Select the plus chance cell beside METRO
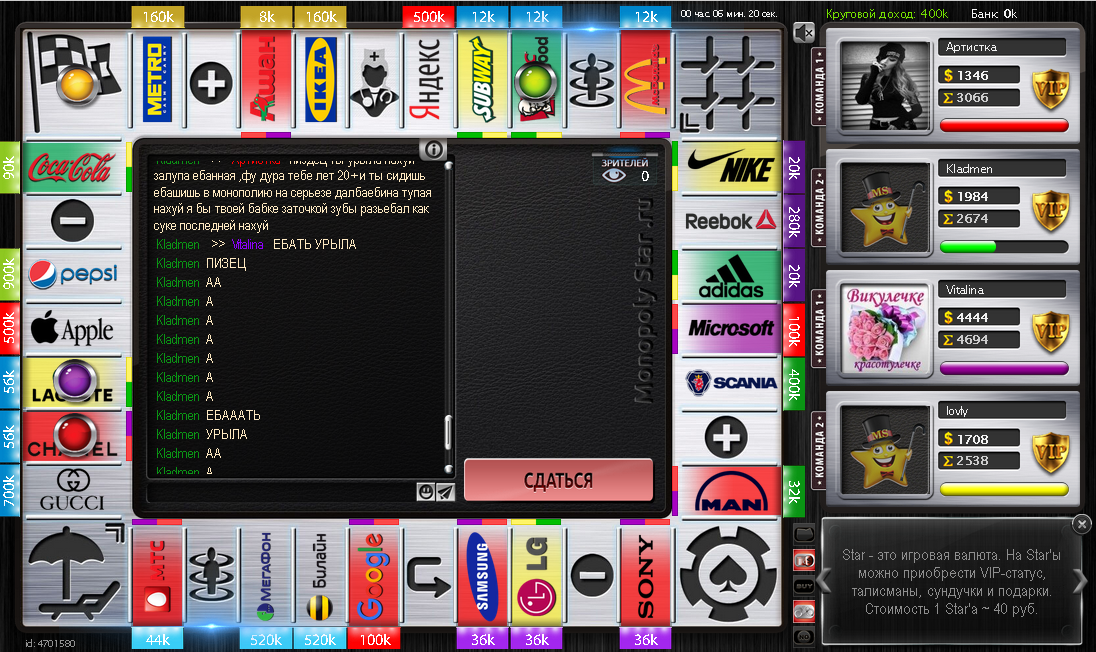This screenshot has height=652, width=1096. click(x=211, y=82)
